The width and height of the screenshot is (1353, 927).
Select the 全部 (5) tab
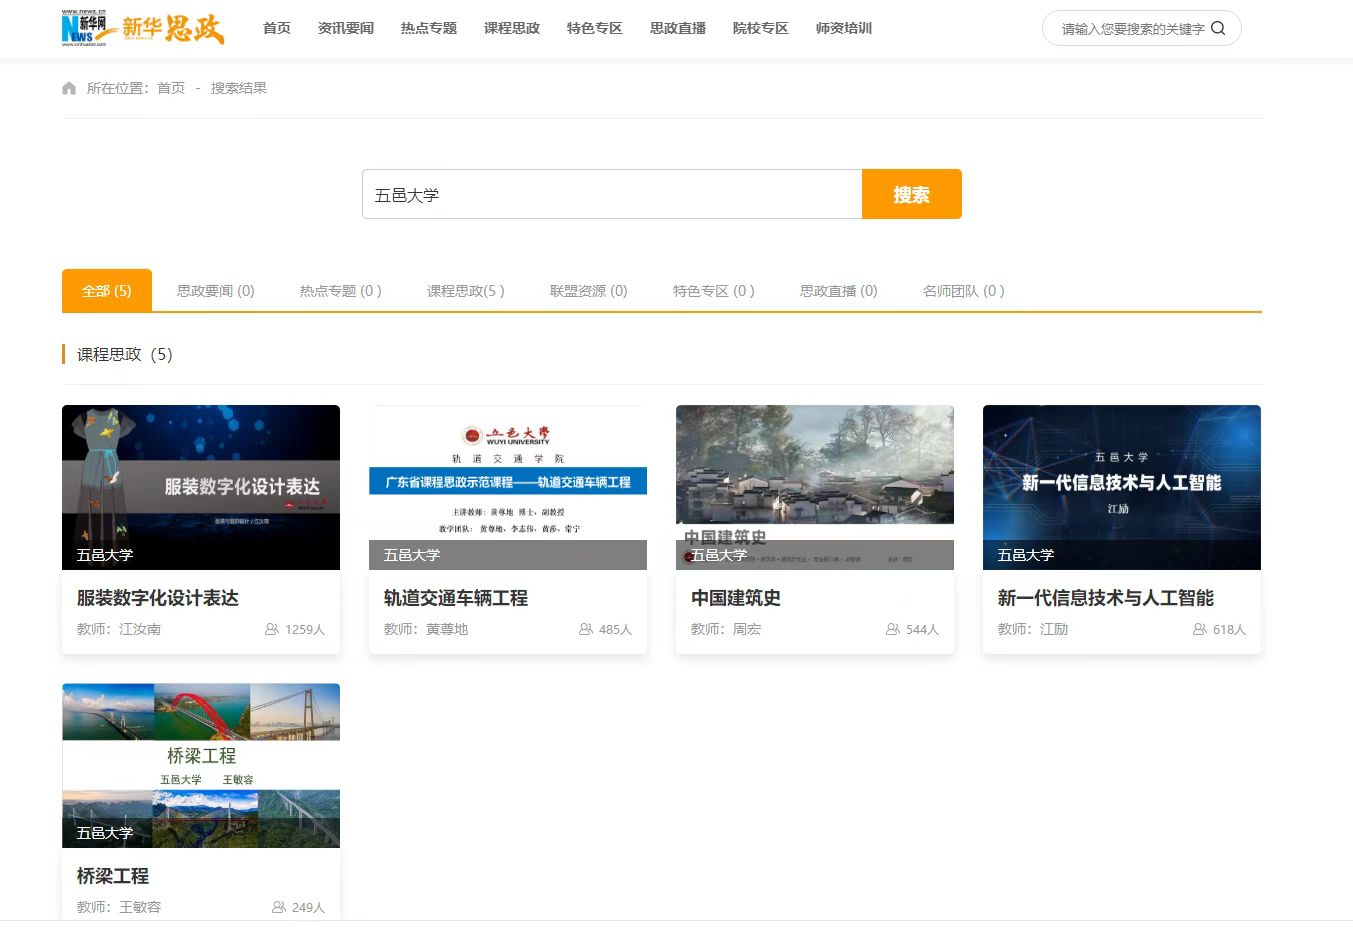point(107,291)
